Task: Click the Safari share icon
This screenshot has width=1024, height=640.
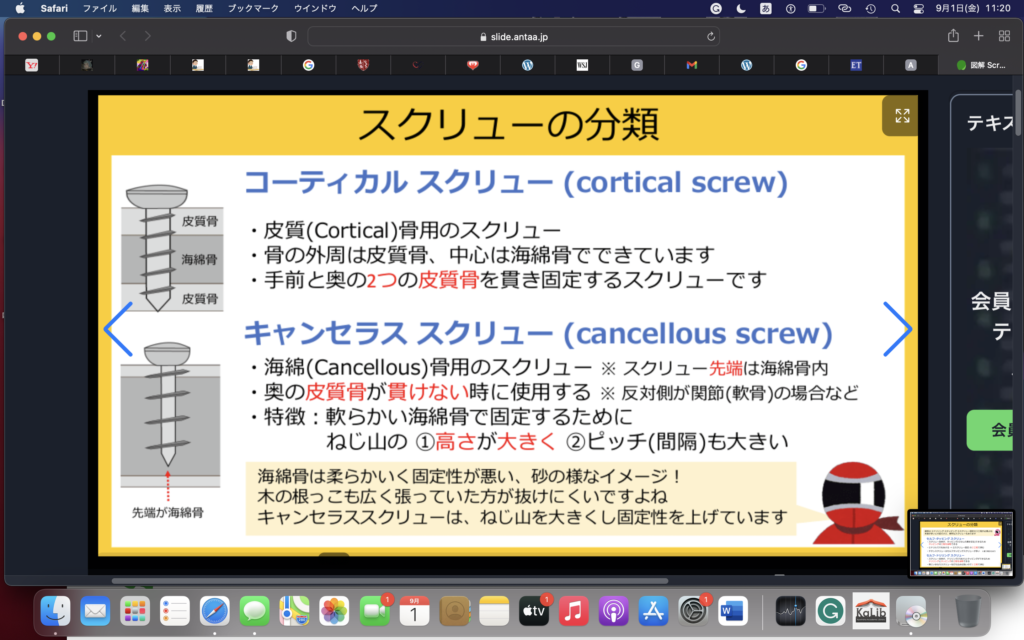Action: click(953, 36)
